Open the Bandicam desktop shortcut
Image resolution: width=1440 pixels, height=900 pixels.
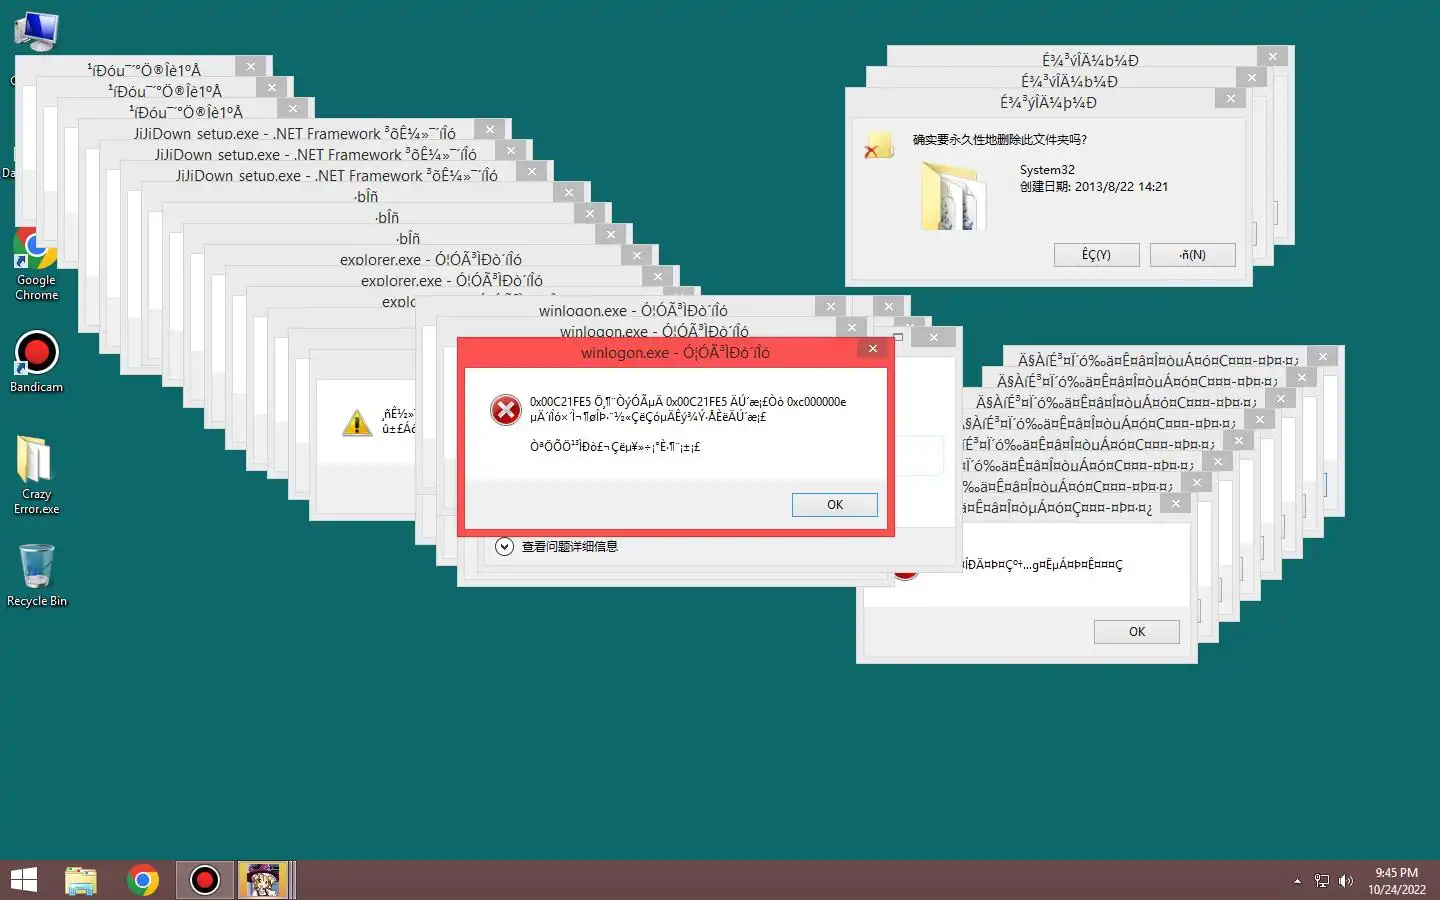tap(36, 362)
